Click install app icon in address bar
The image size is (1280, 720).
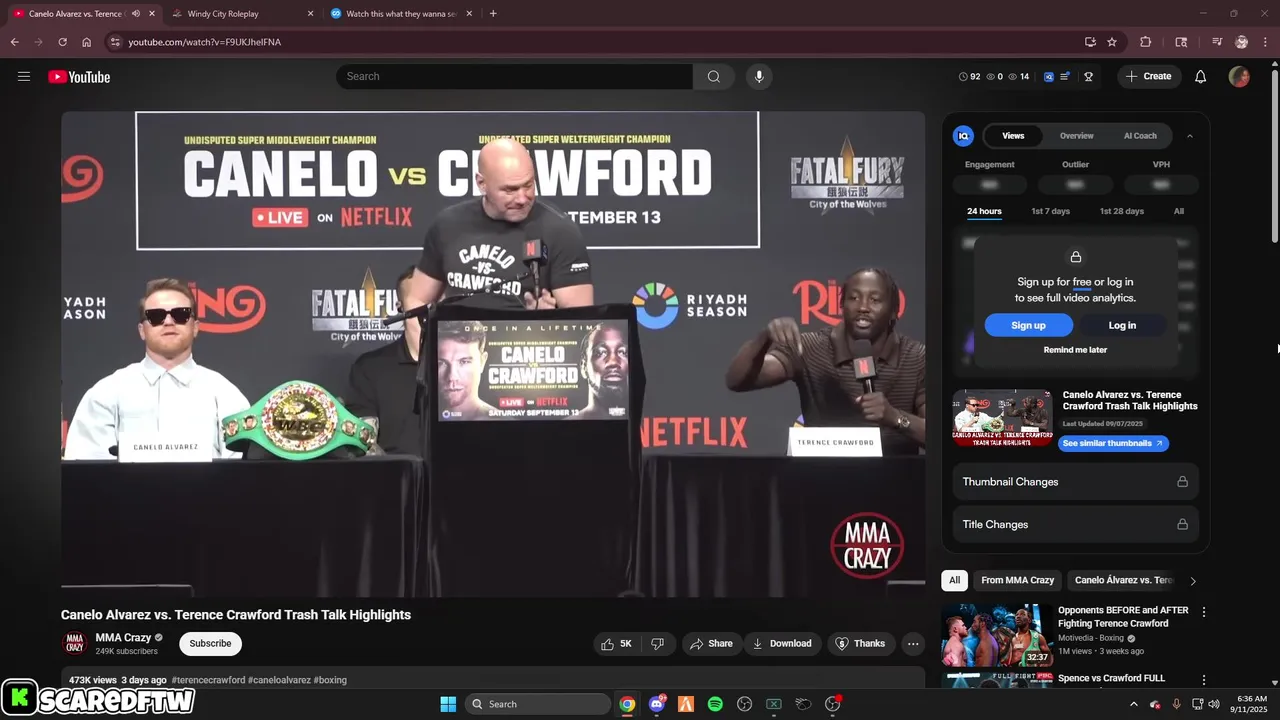(x=1090, y=42)
